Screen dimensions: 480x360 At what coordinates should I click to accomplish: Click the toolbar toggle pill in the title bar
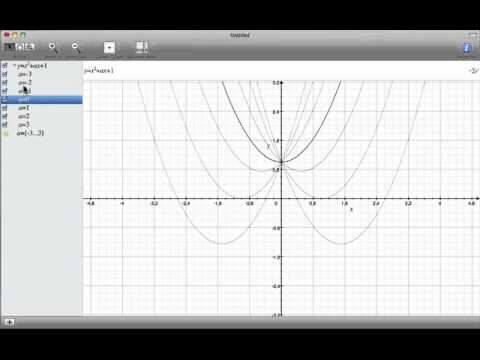(472, 34)
